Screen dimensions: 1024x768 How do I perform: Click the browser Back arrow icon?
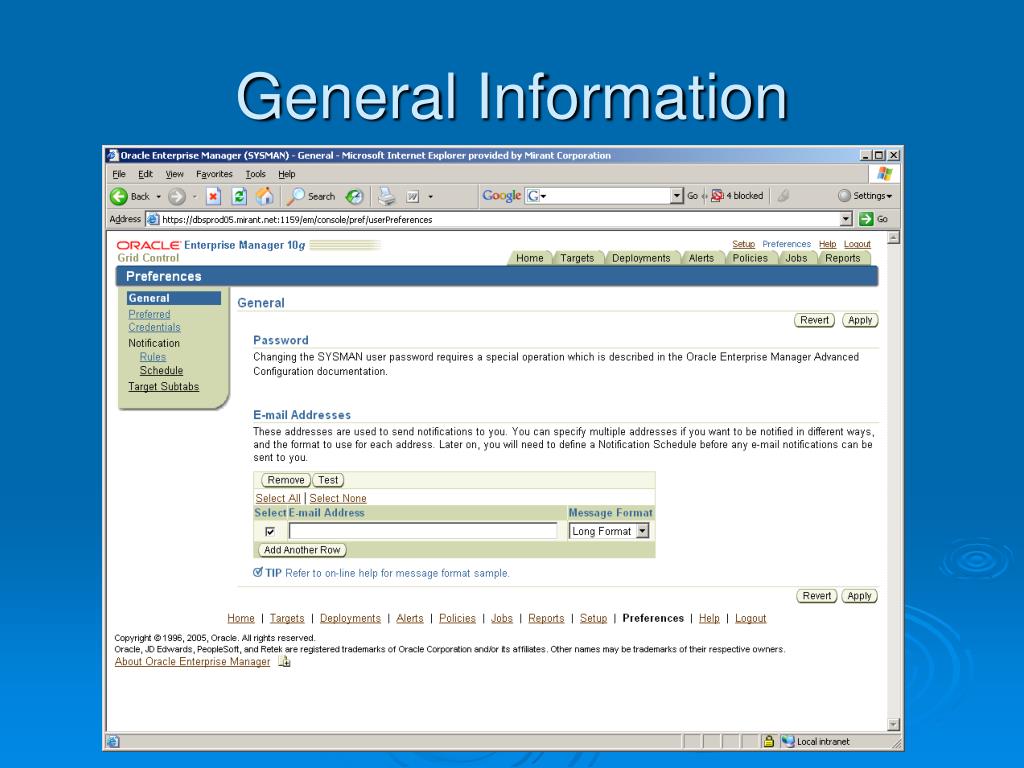pyautogui.click(x=119, y=196)
